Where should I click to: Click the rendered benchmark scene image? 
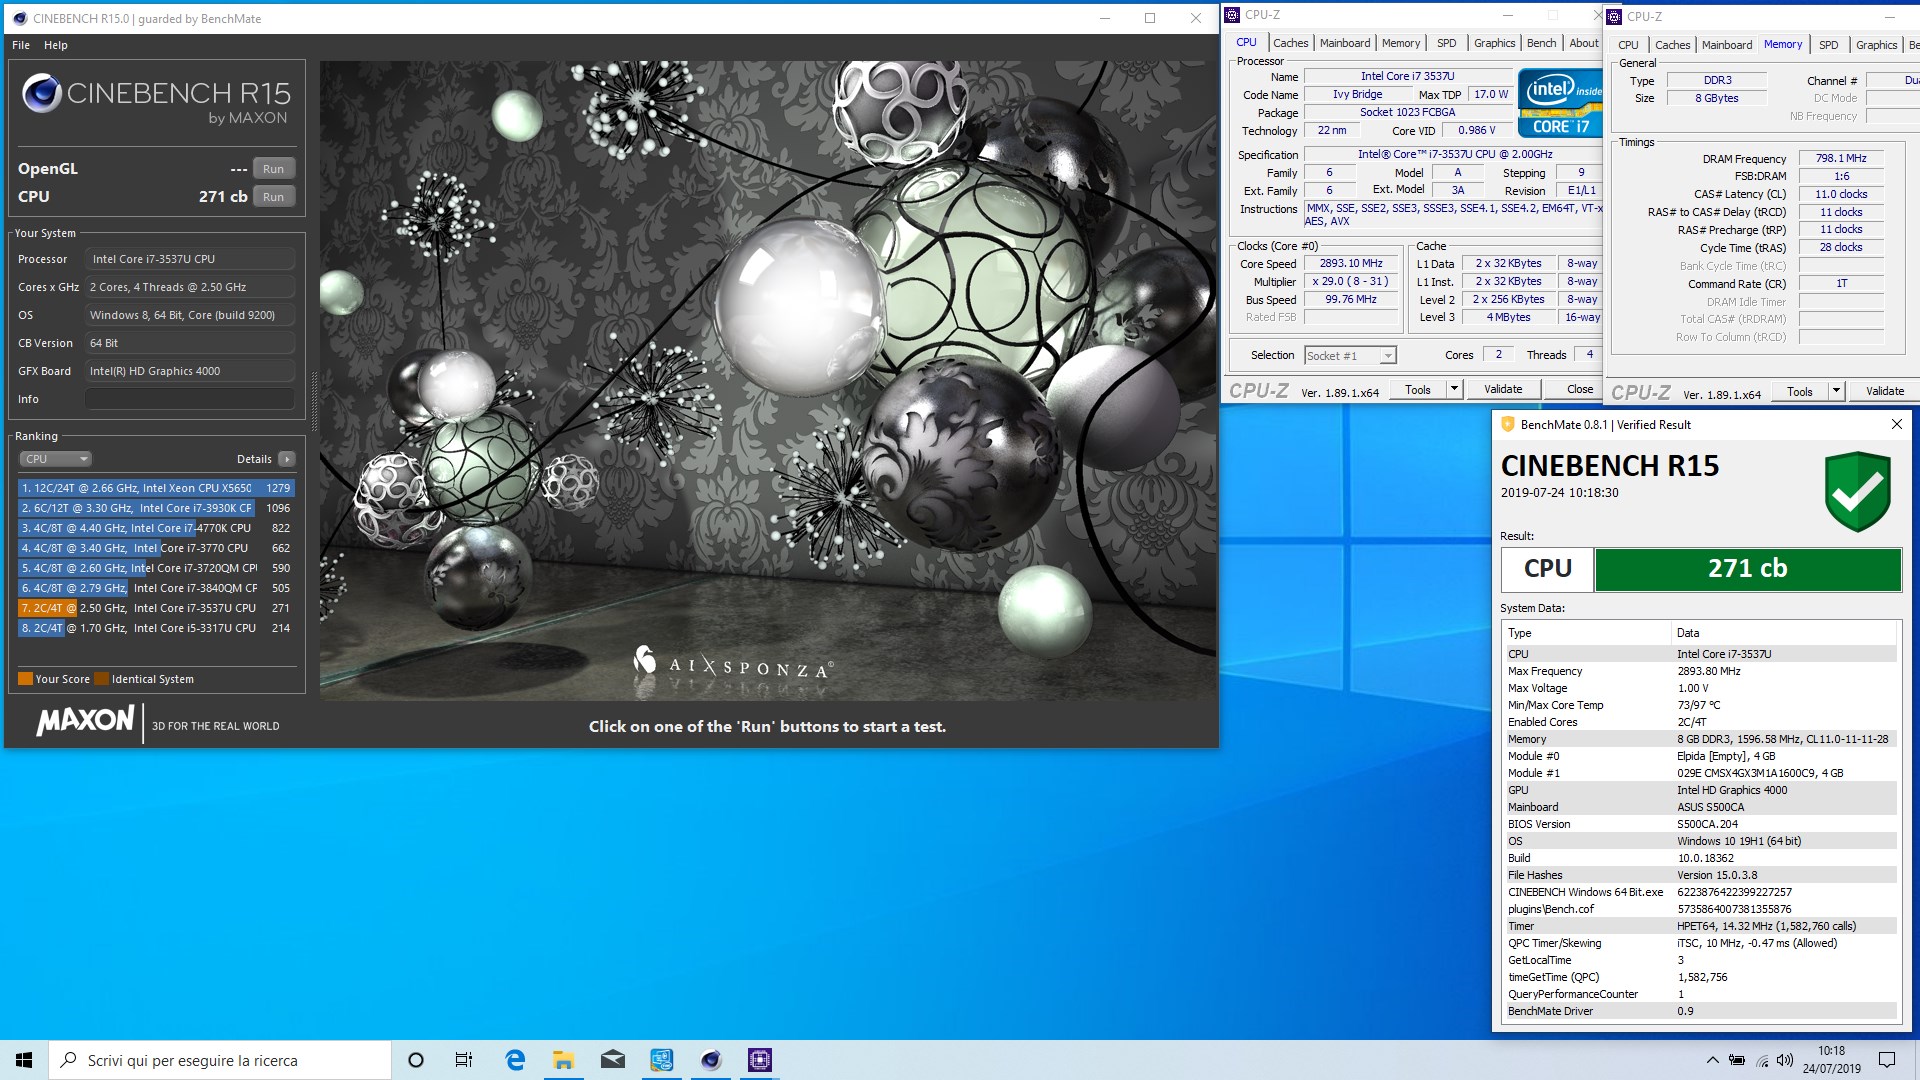[768, 380]
